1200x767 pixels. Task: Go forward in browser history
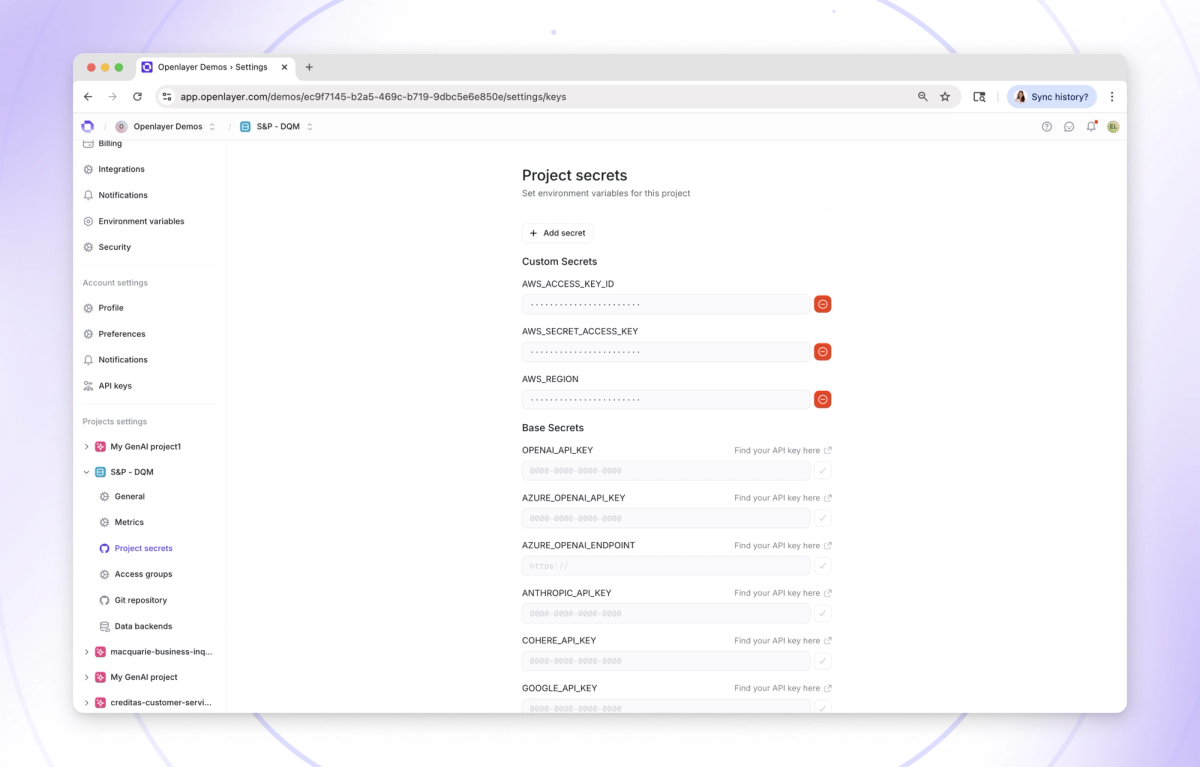tap(112, 97)
